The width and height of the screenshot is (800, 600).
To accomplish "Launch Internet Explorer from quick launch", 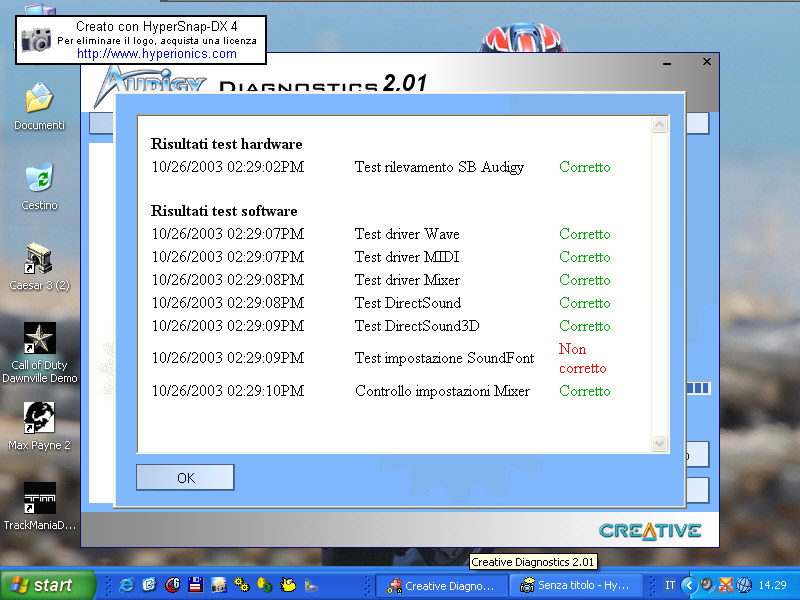I will [126, 585].
